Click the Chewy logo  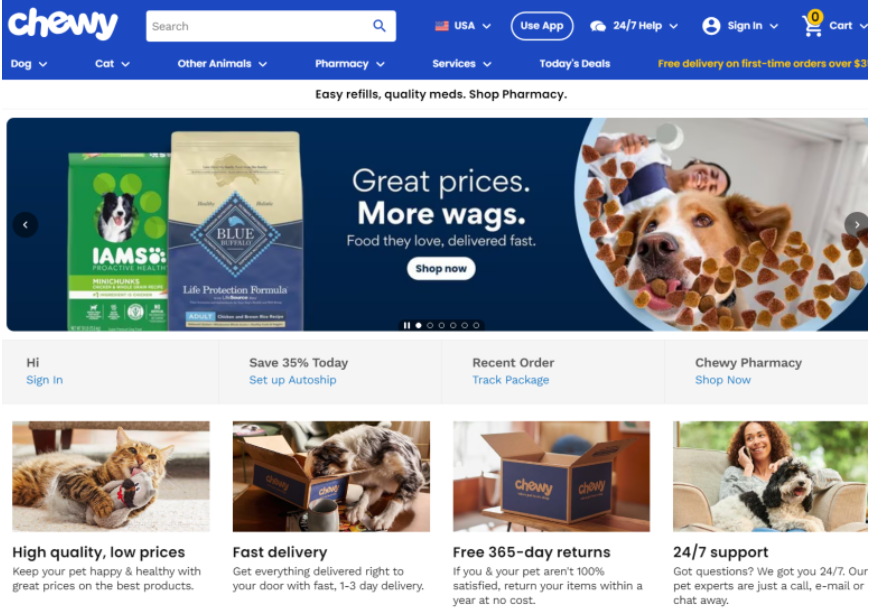pos(63,24)
